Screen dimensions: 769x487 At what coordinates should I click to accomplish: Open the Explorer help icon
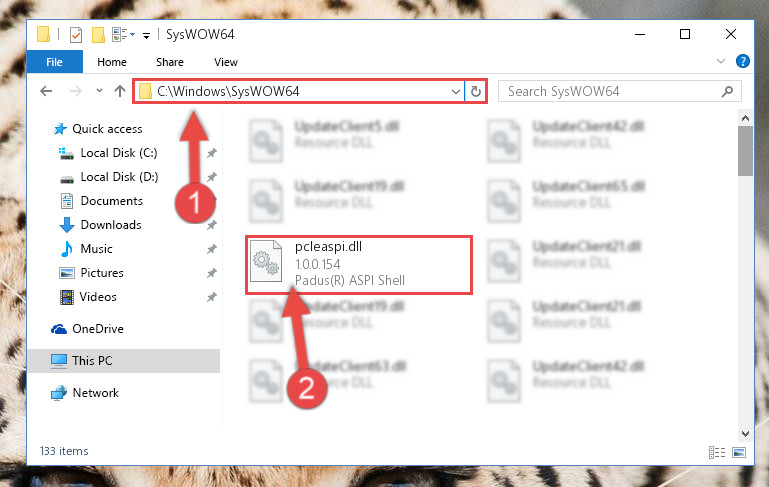pos(743,61)
